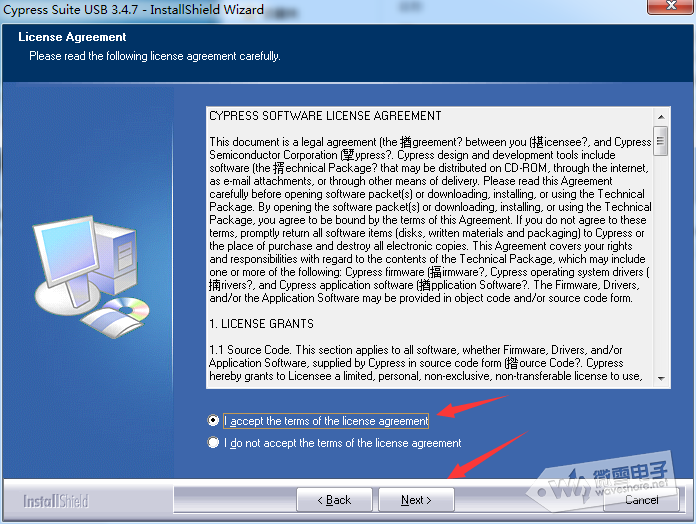
Task: Click the InstallShield logo
Action: click(x=56, y=500)
